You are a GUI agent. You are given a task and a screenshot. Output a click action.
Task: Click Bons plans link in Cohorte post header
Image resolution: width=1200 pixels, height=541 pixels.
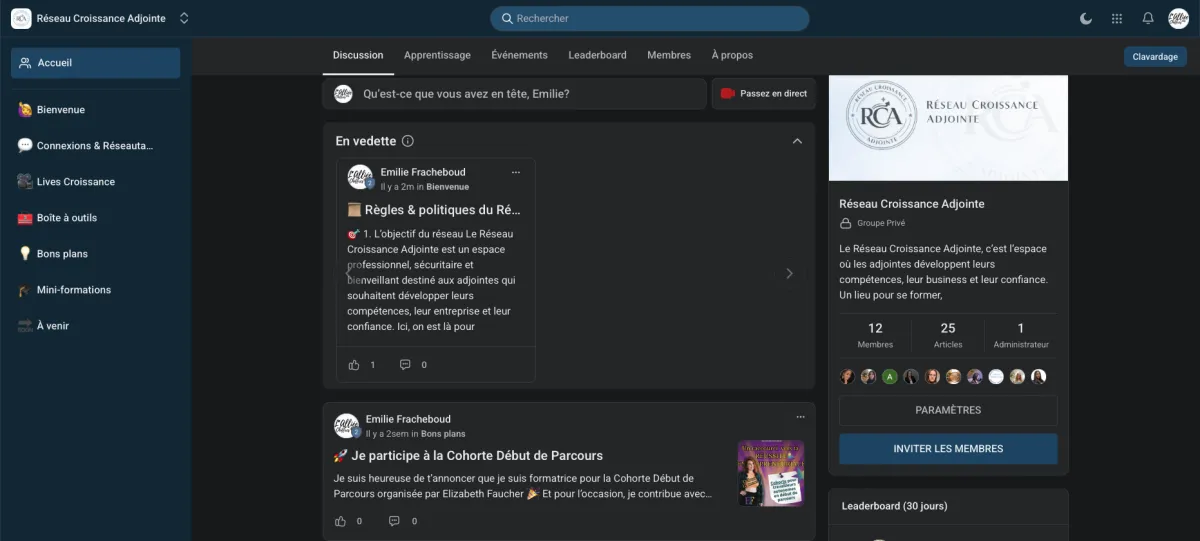pyautogui.click(x=443, y=434)
